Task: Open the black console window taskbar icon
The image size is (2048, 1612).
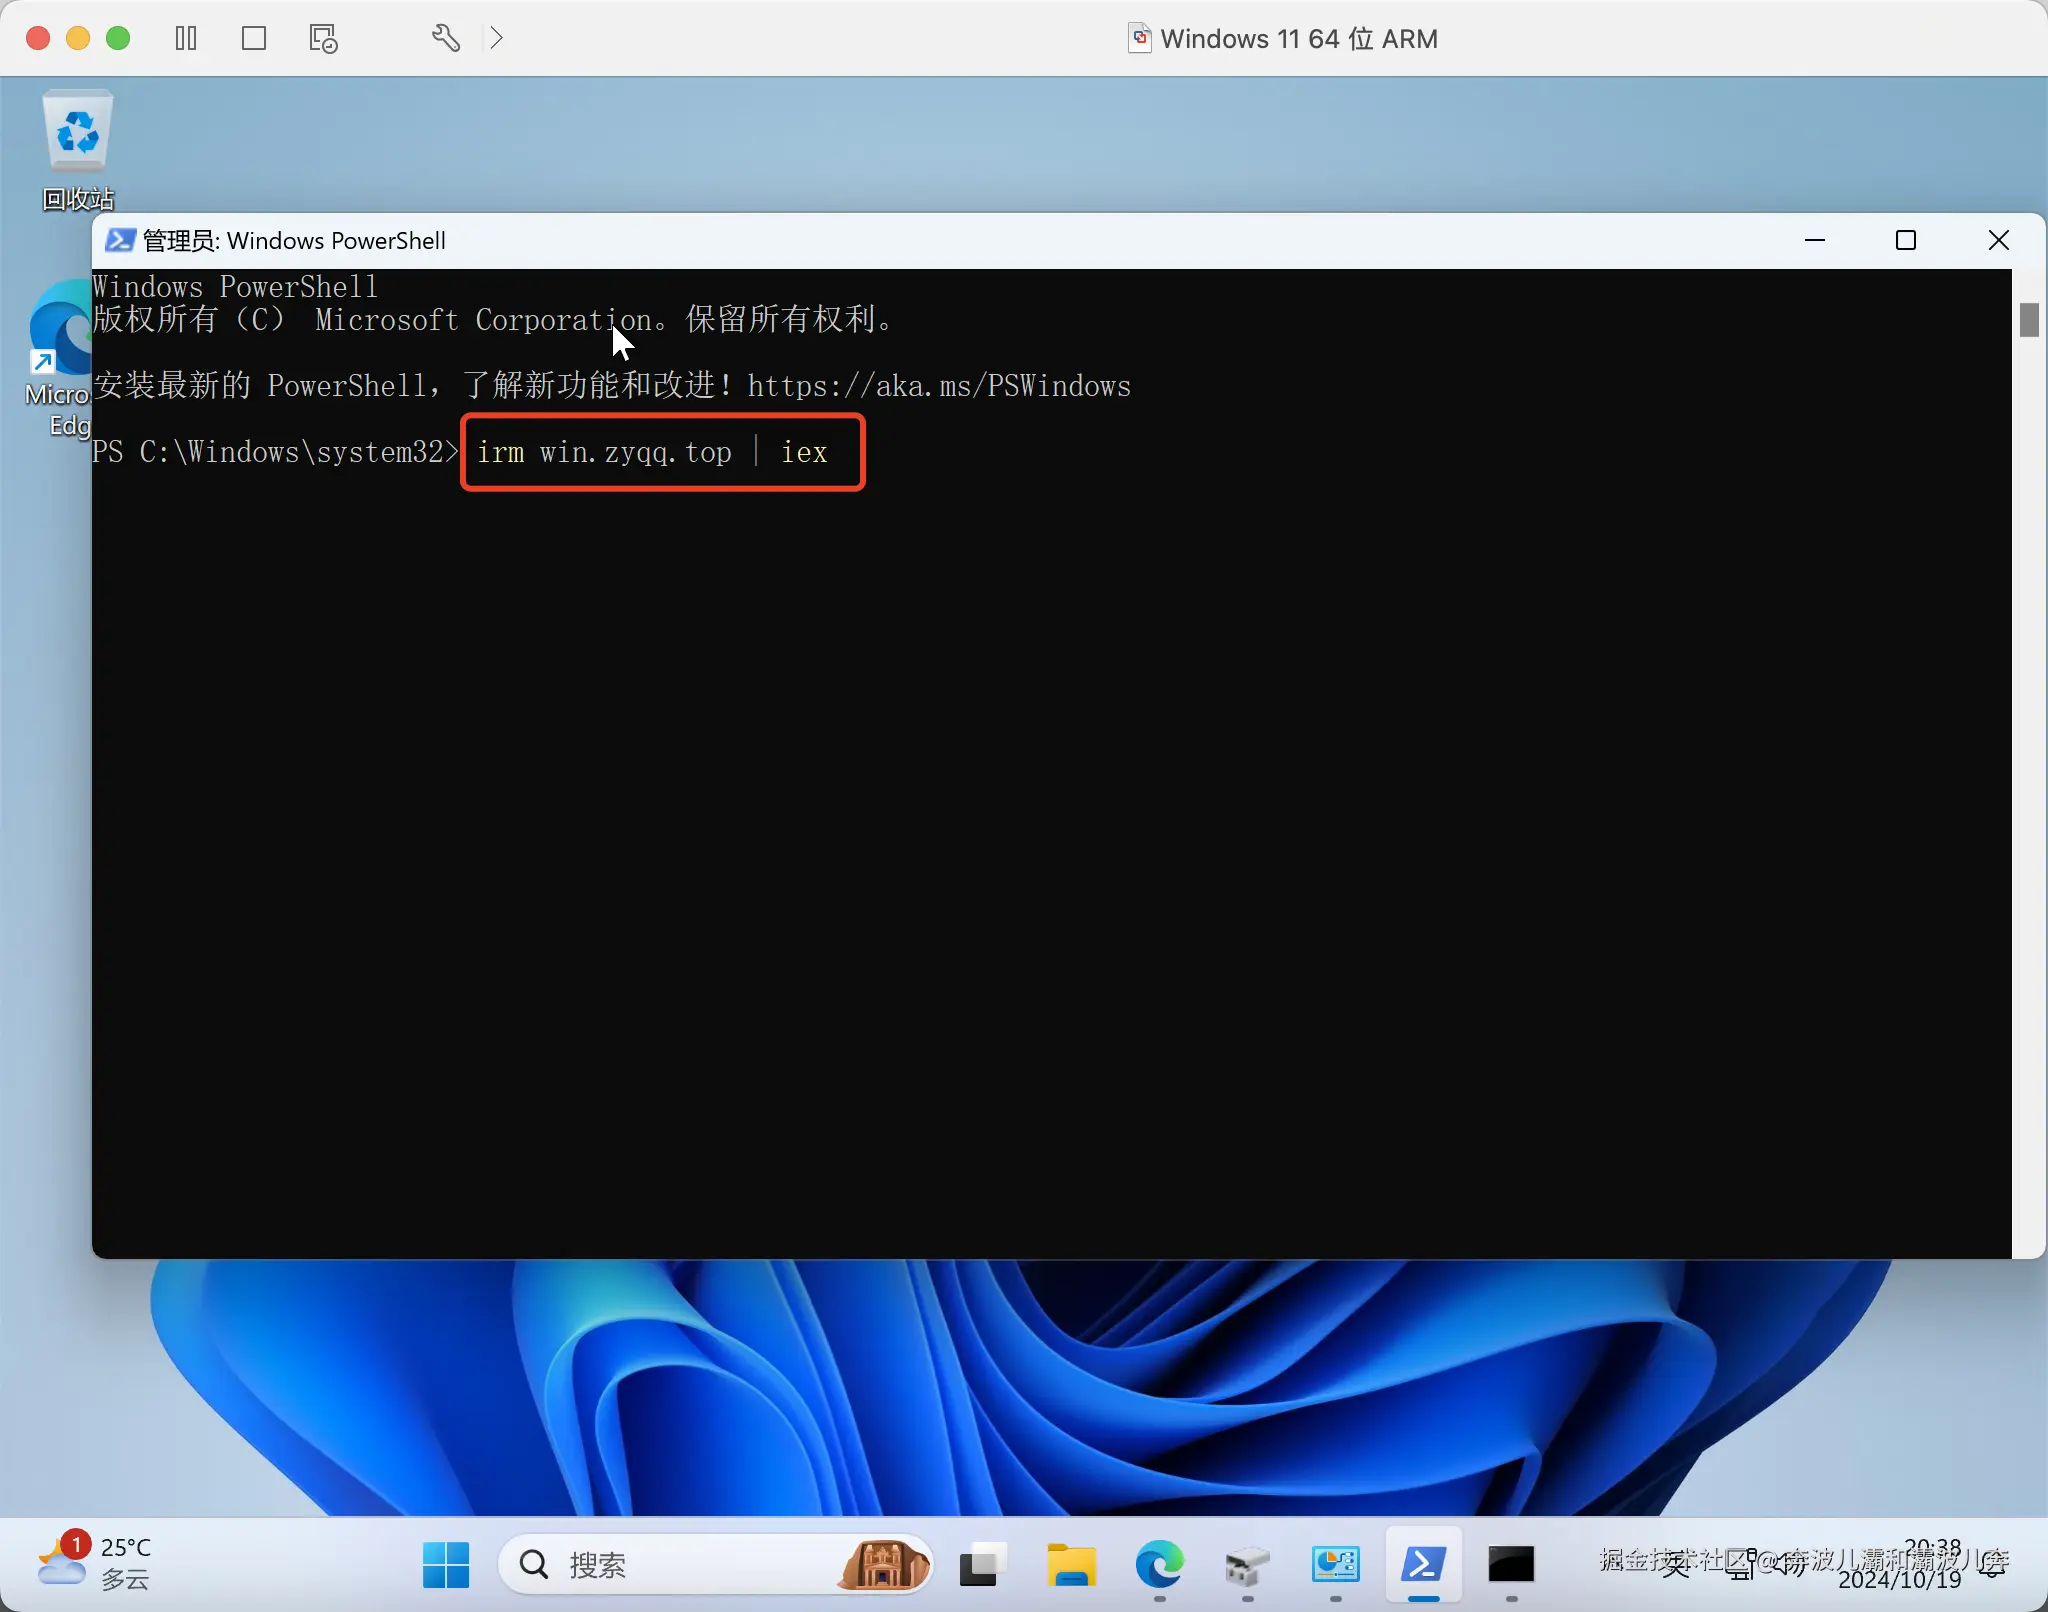Action: pos(1510,1564)
